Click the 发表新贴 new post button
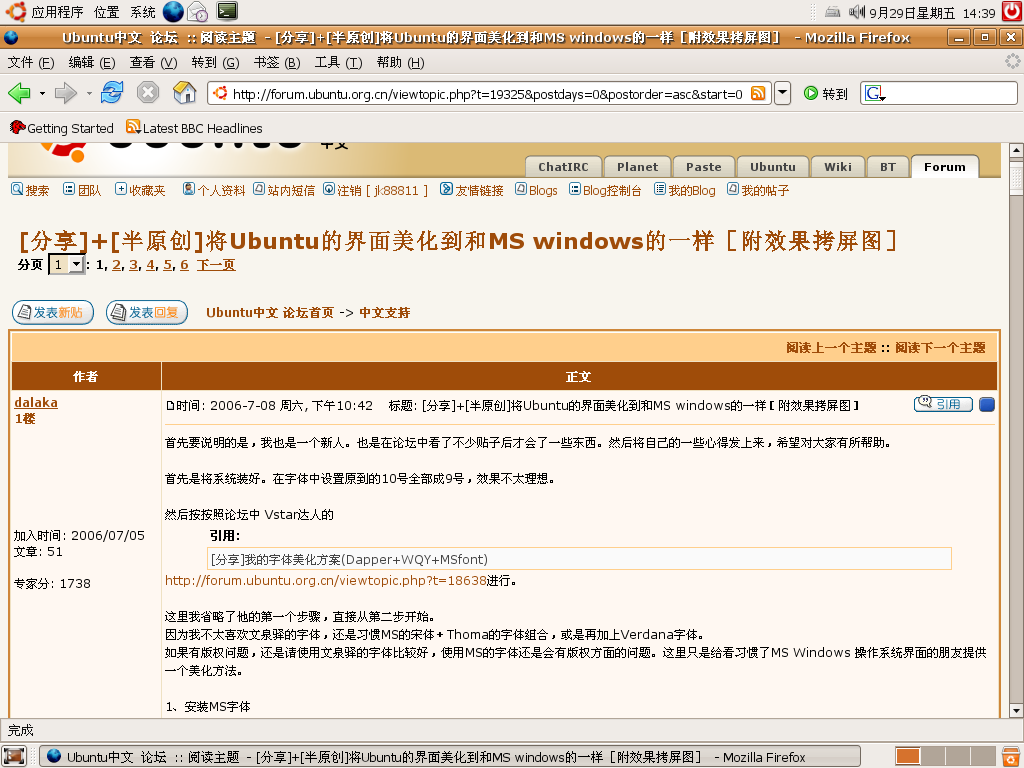This screenshot has width=1024, height=768. (53, 312)
